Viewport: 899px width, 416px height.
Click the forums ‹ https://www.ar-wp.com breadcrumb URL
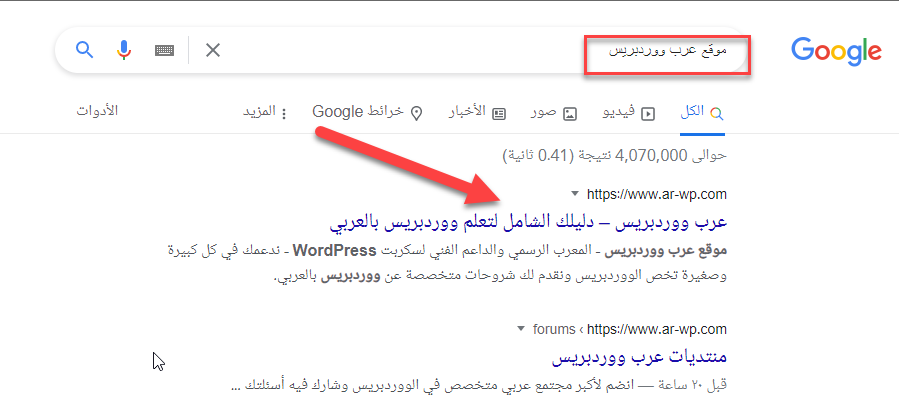pyautogui.click(x=630, y=329)
